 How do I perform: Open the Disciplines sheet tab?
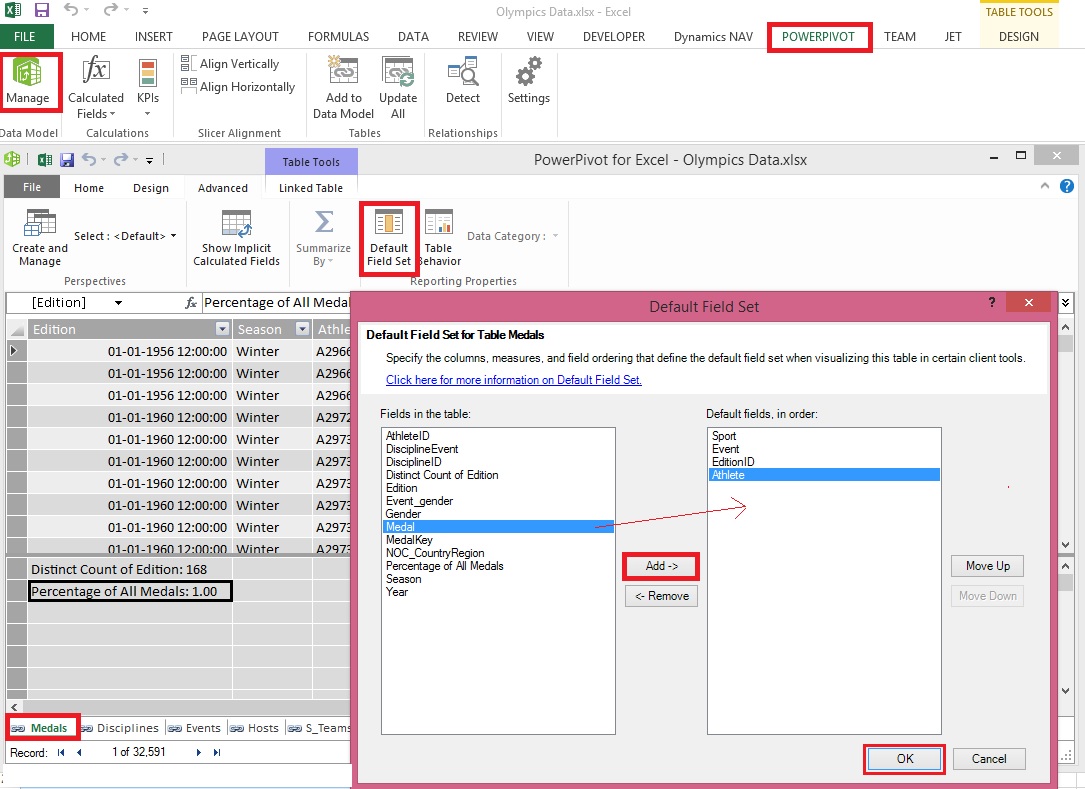(121, 728)
